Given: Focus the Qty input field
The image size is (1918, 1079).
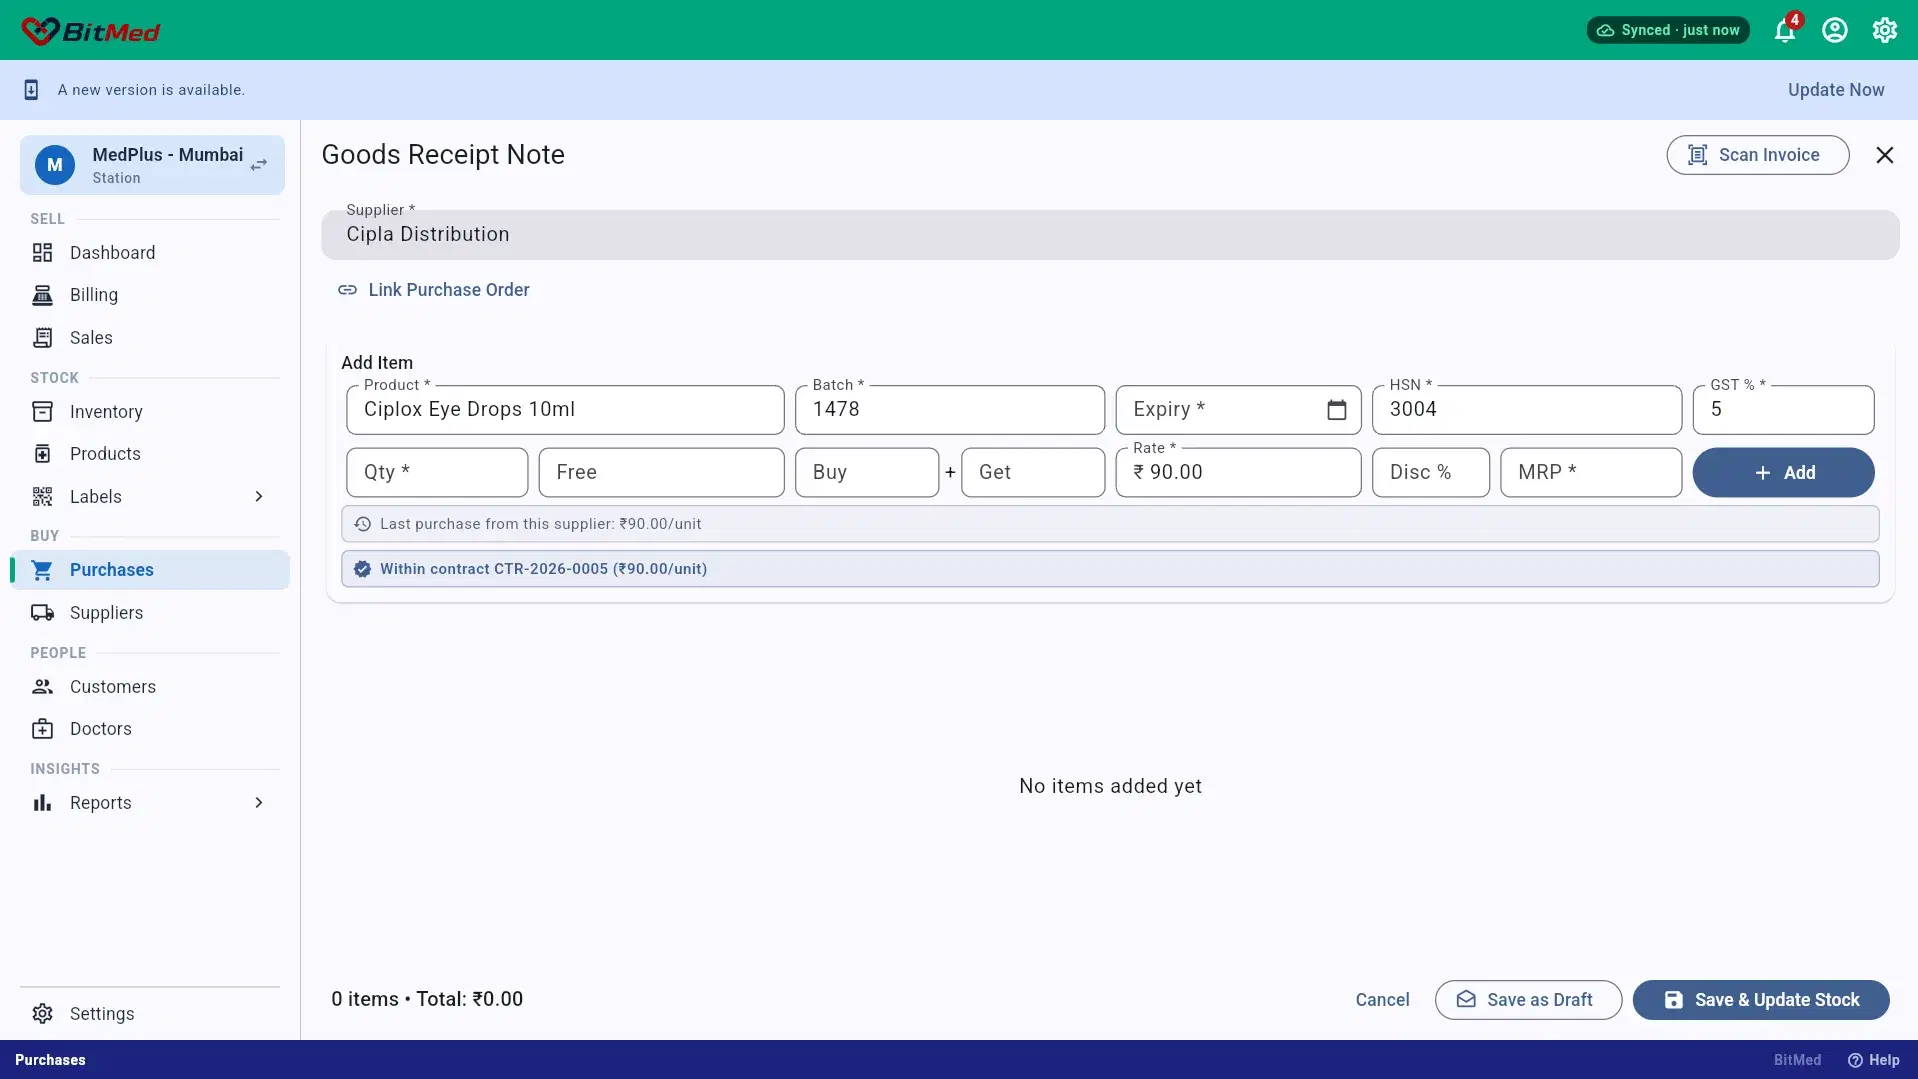Looking at the screenshot, I should pos(437,473).
